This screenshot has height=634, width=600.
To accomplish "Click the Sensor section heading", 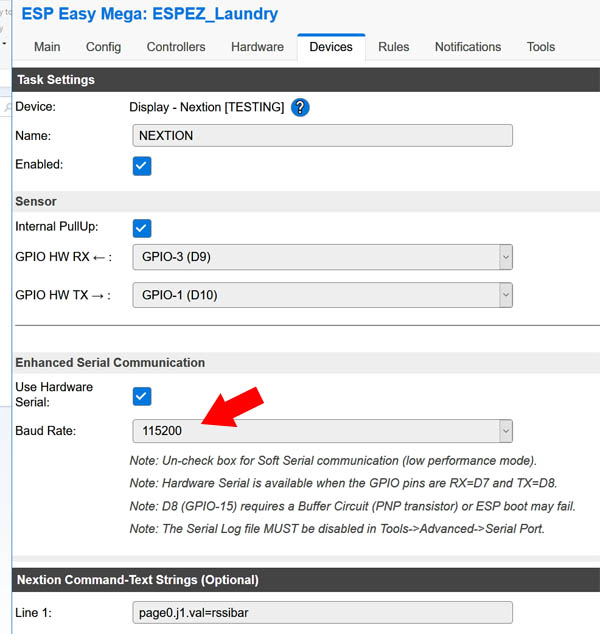I will coord(36,201).
